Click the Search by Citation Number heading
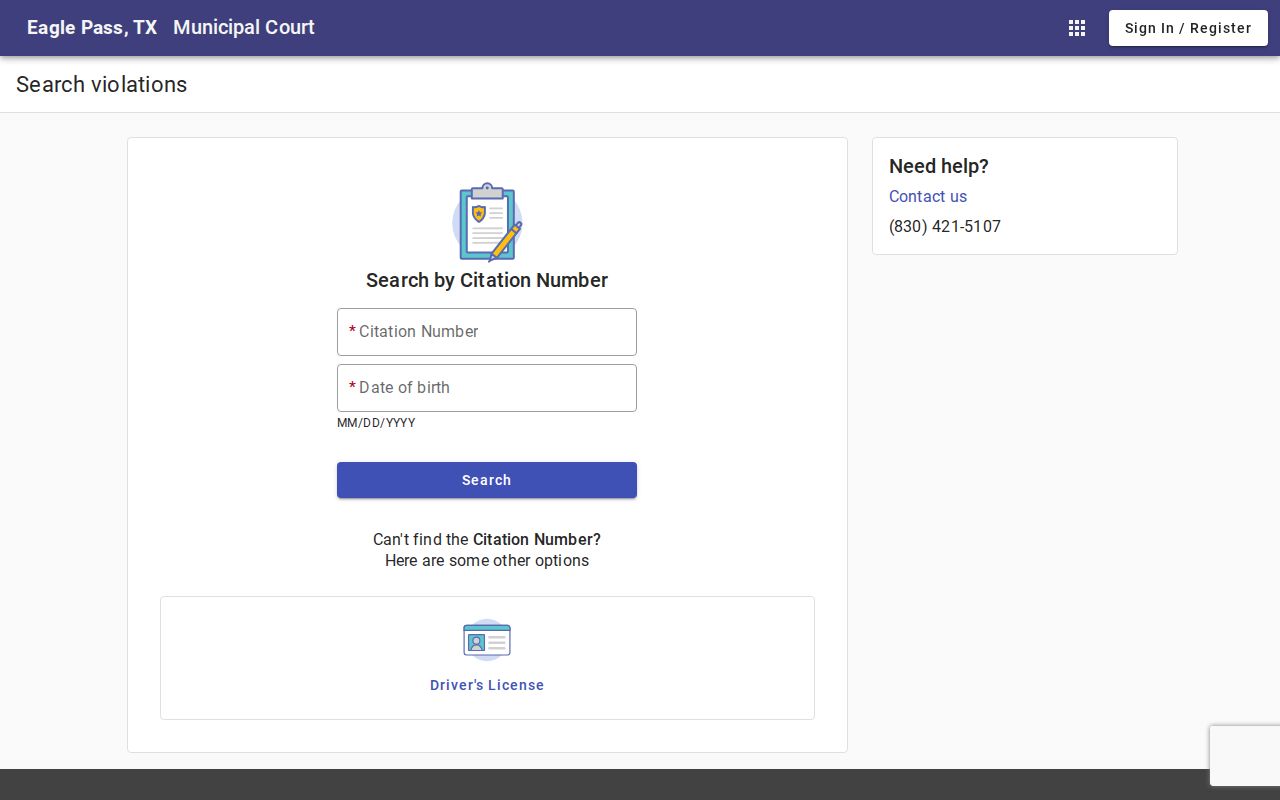Screen dimensions: 1280x800 click(487, 281)
